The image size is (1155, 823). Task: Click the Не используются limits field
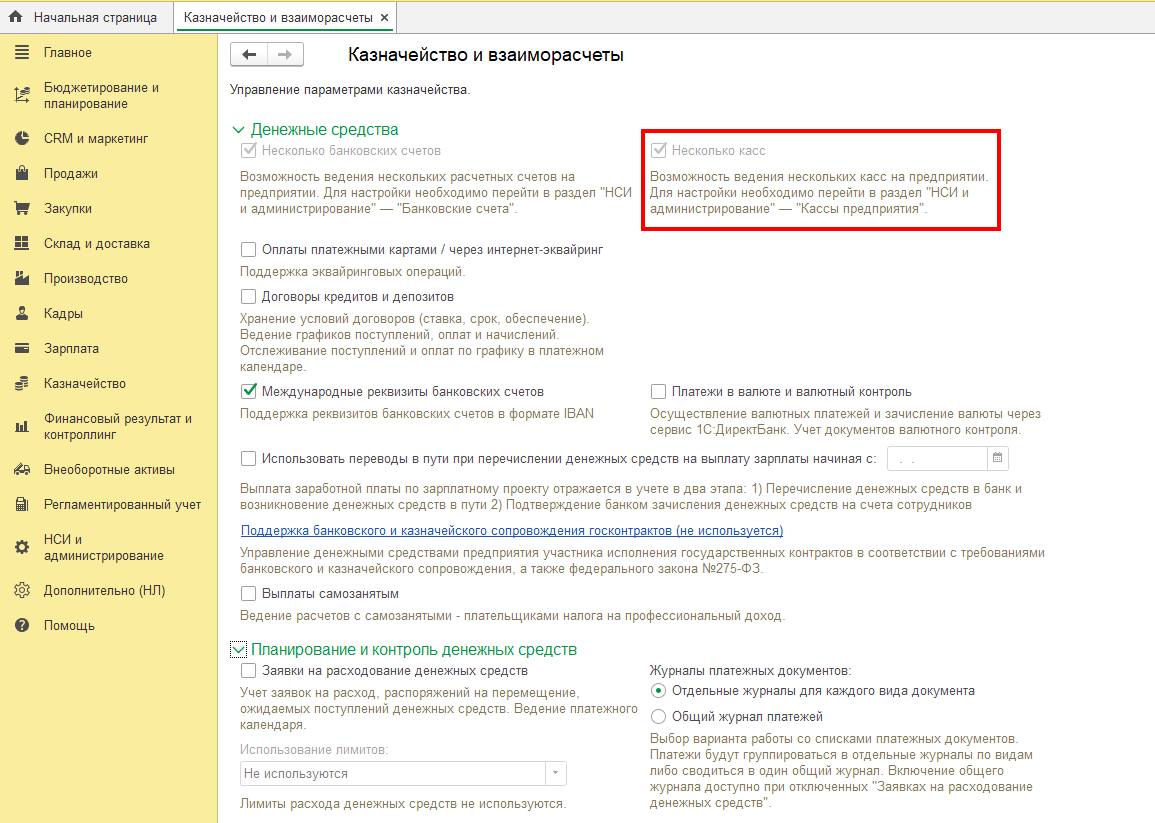393,774
